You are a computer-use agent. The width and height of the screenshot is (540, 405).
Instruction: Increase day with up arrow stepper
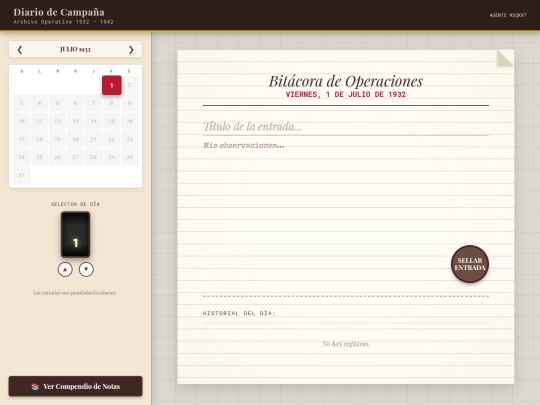click(65, 269)
